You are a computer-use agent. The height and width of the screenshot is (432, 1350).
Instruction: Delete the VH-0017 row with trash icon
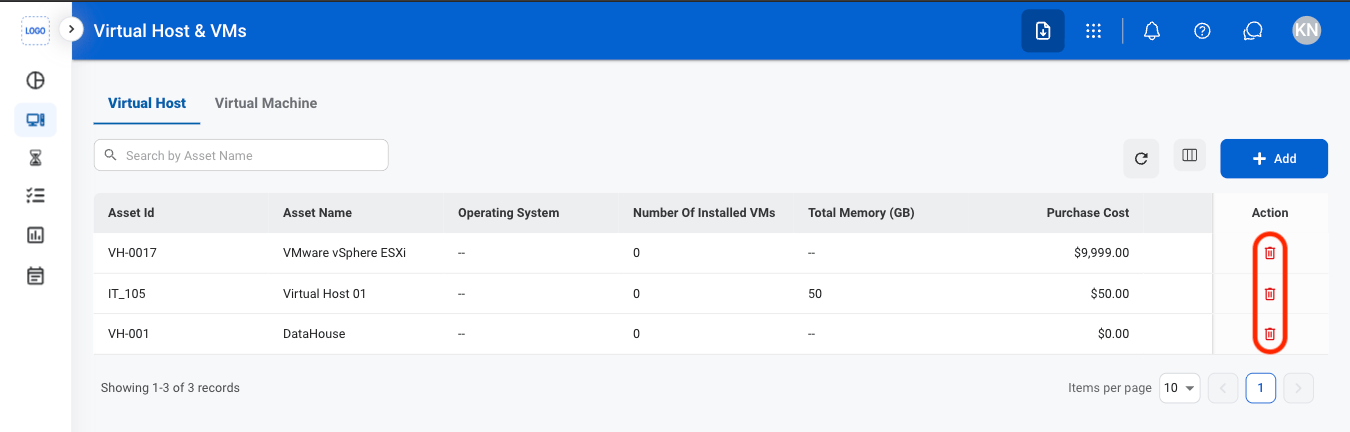(x=1270, y=253)
